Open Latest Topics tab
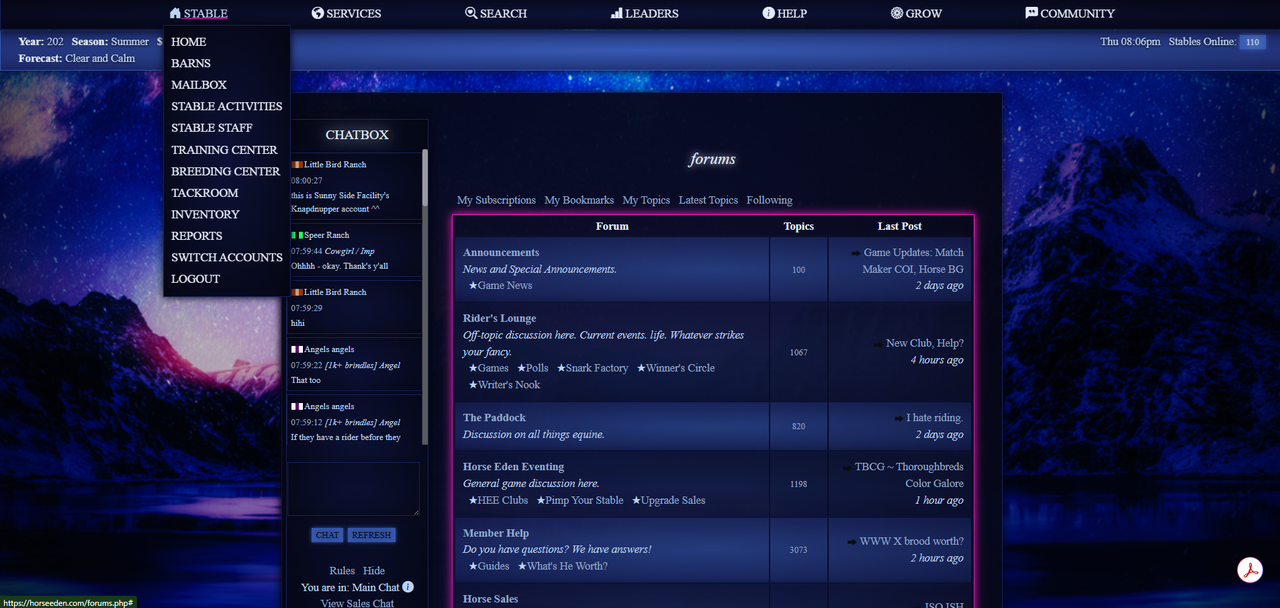The height and width of the screenshot is (608, 1280). [x=708, y=200]
